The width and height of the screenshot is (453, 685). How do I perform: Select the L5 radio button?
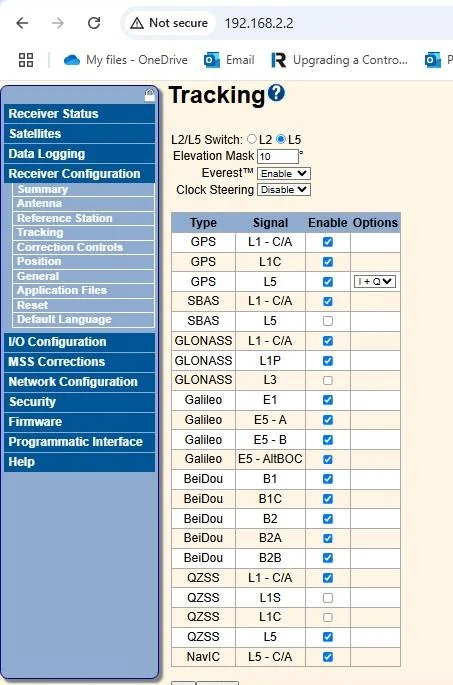(x=281, y=139)
